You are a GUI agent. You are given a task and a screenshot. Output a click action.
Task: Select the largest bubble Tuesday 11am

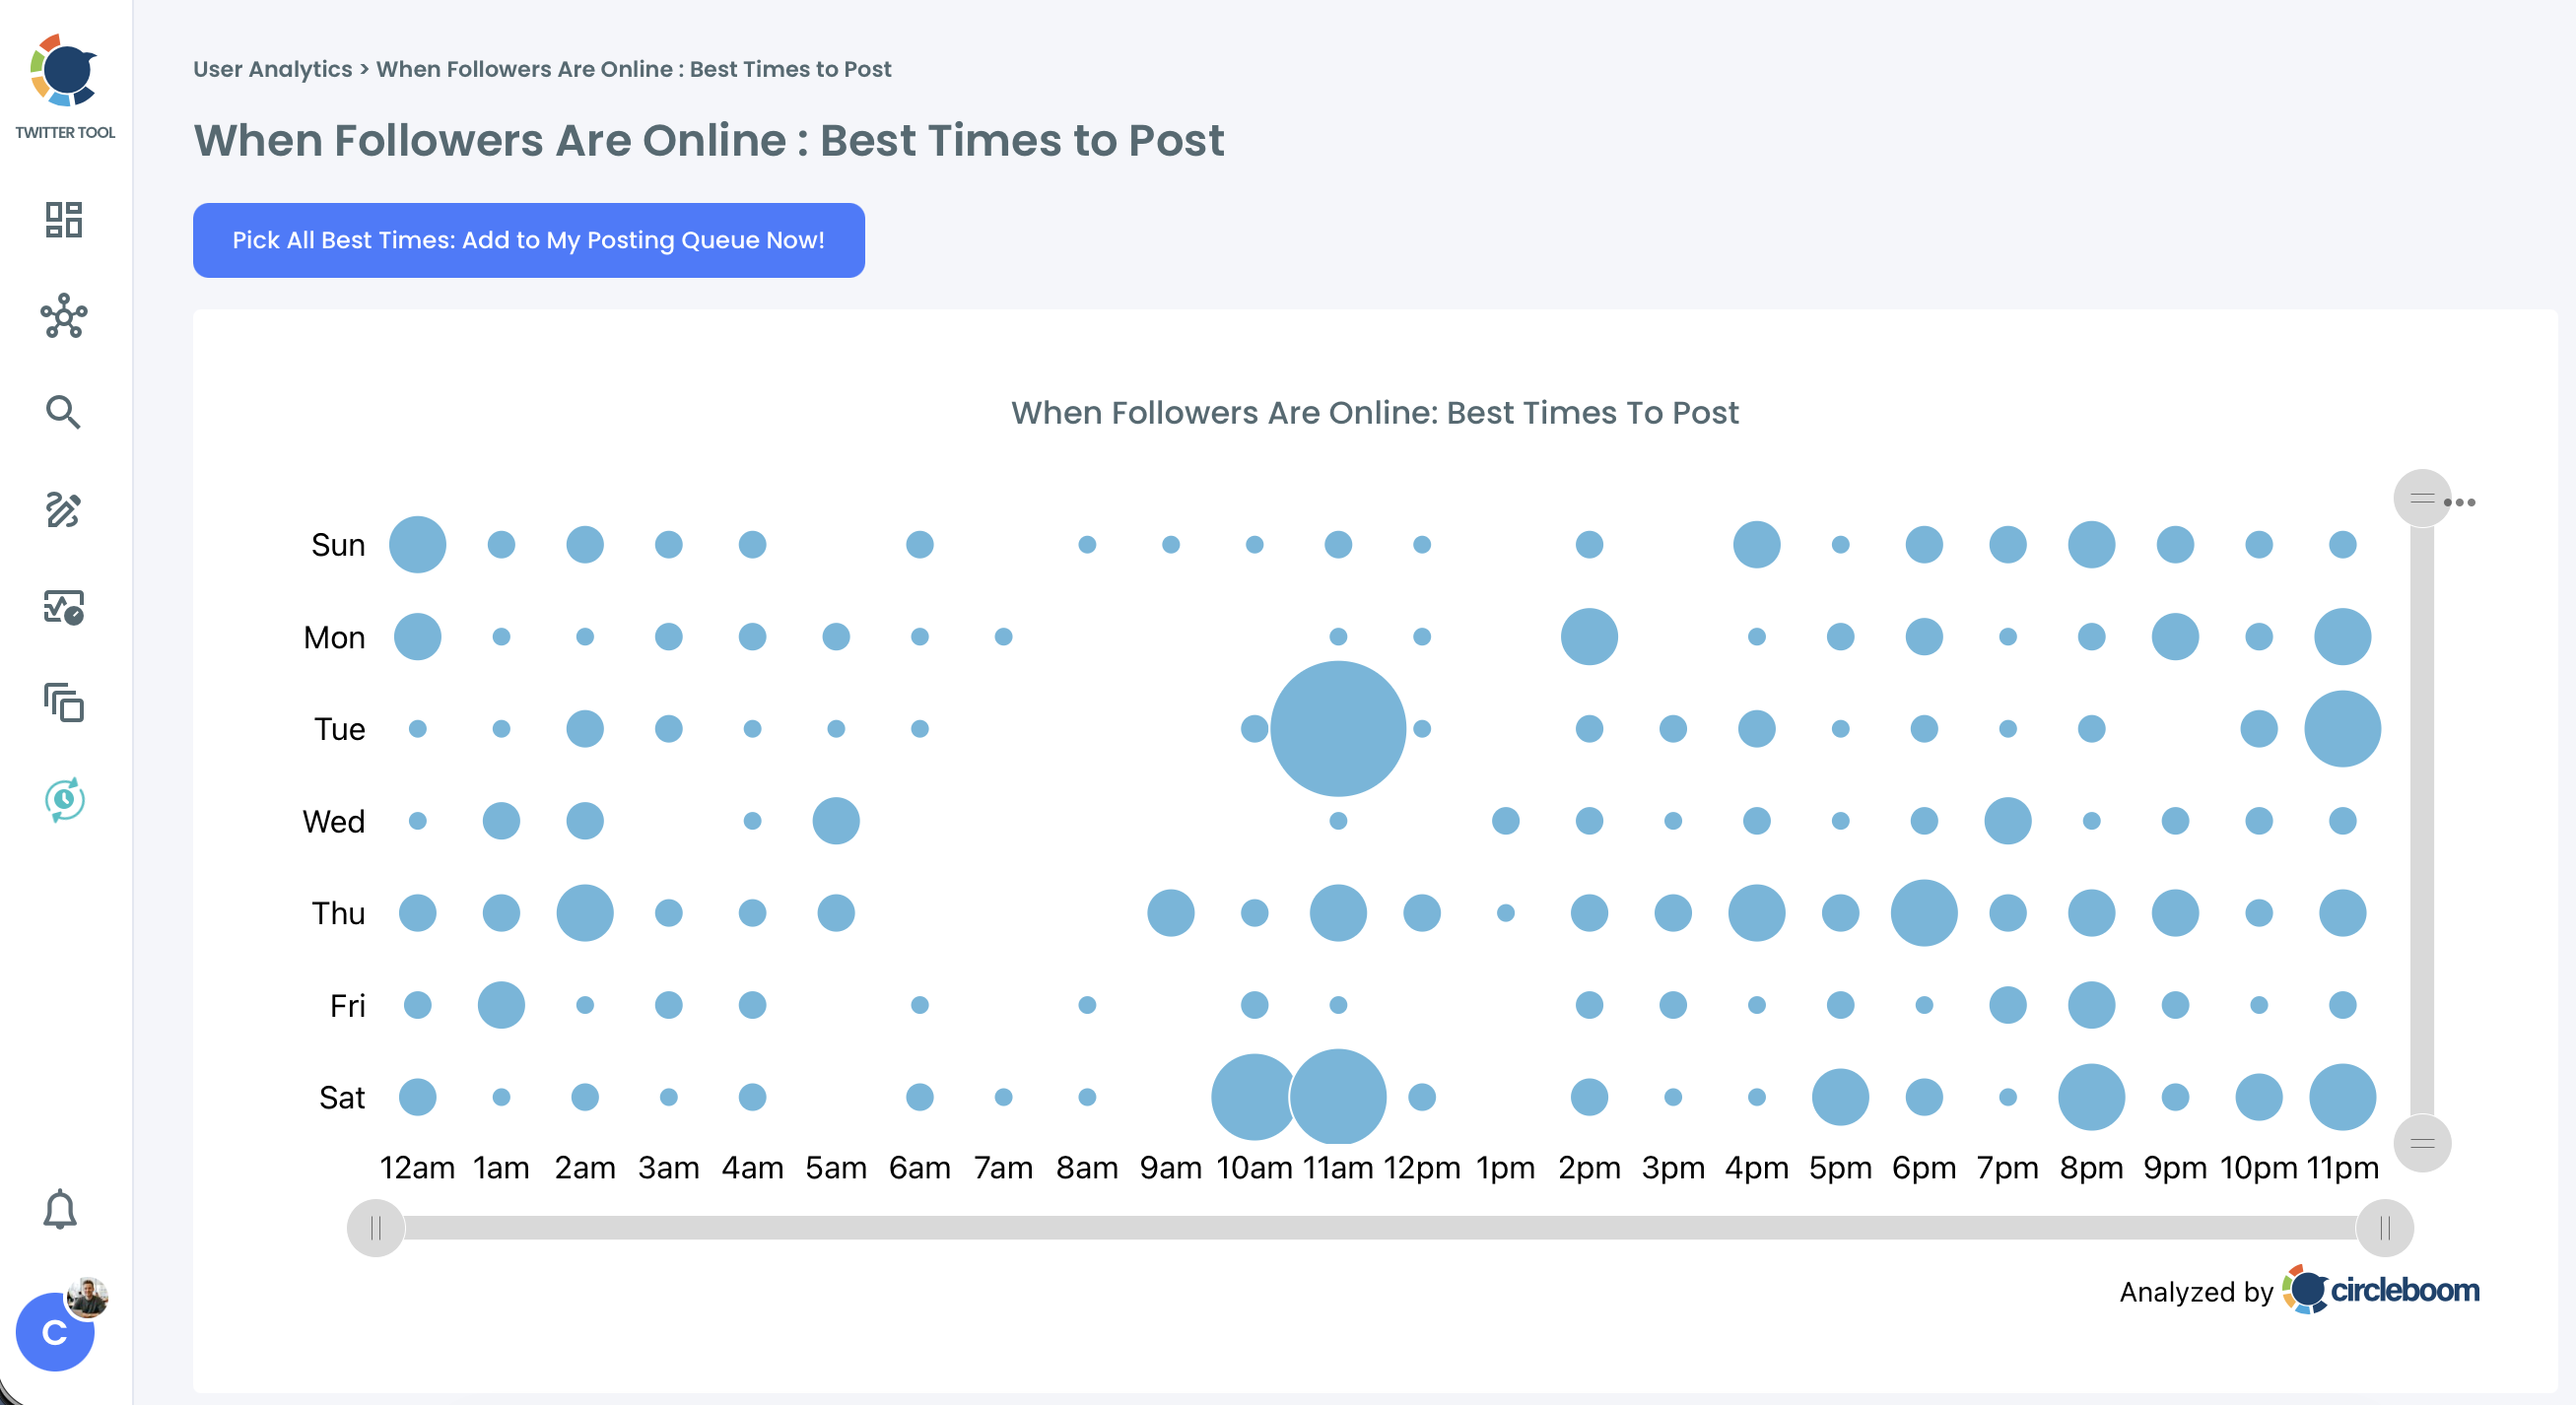coord(1338,729)
